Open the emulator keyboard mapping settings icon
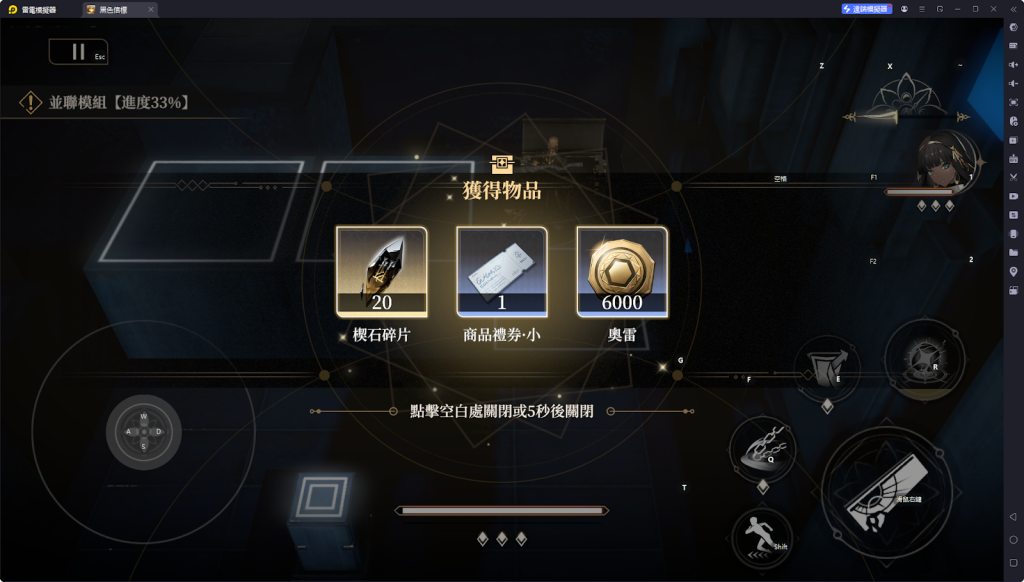The width and height of the screenshot is (1024, 582). [x=1014, y=46]
